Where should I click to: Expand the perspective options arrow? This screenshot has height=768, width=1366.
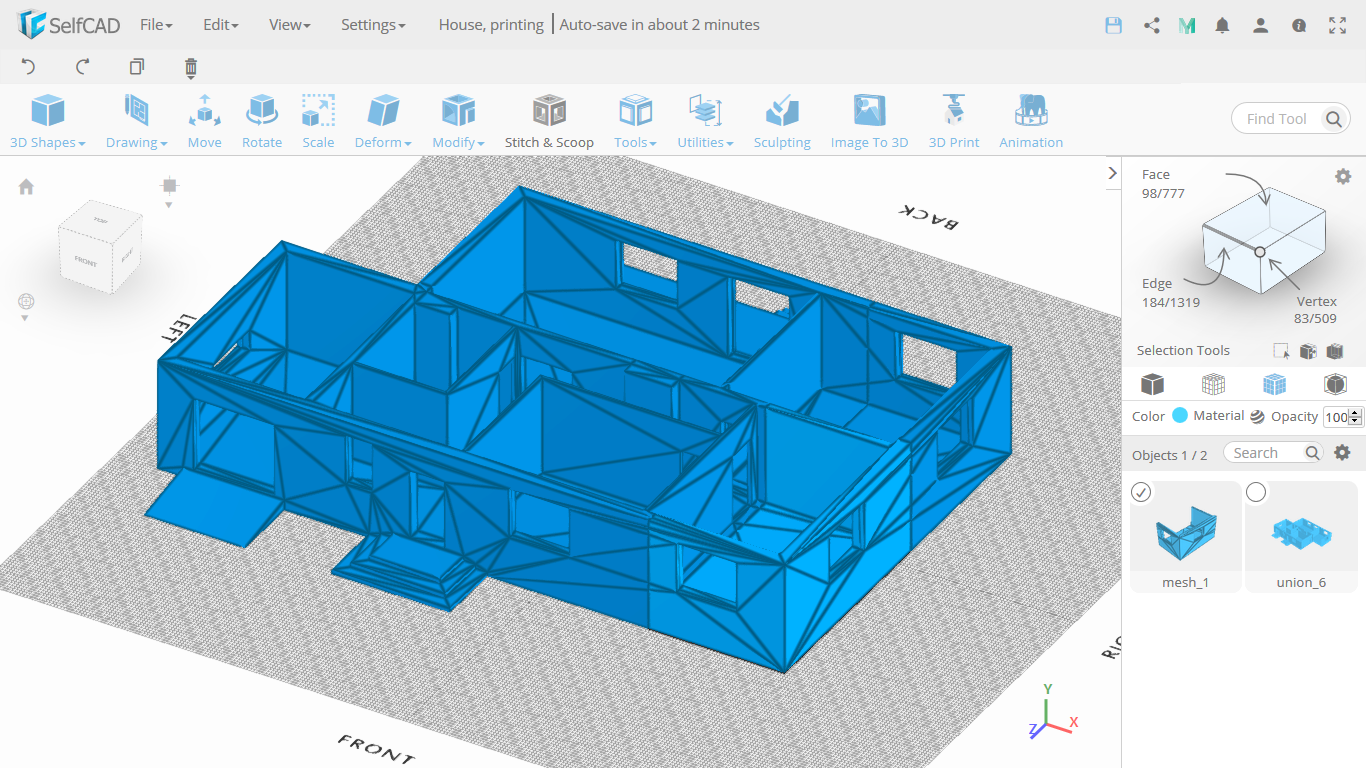(25, 318)
